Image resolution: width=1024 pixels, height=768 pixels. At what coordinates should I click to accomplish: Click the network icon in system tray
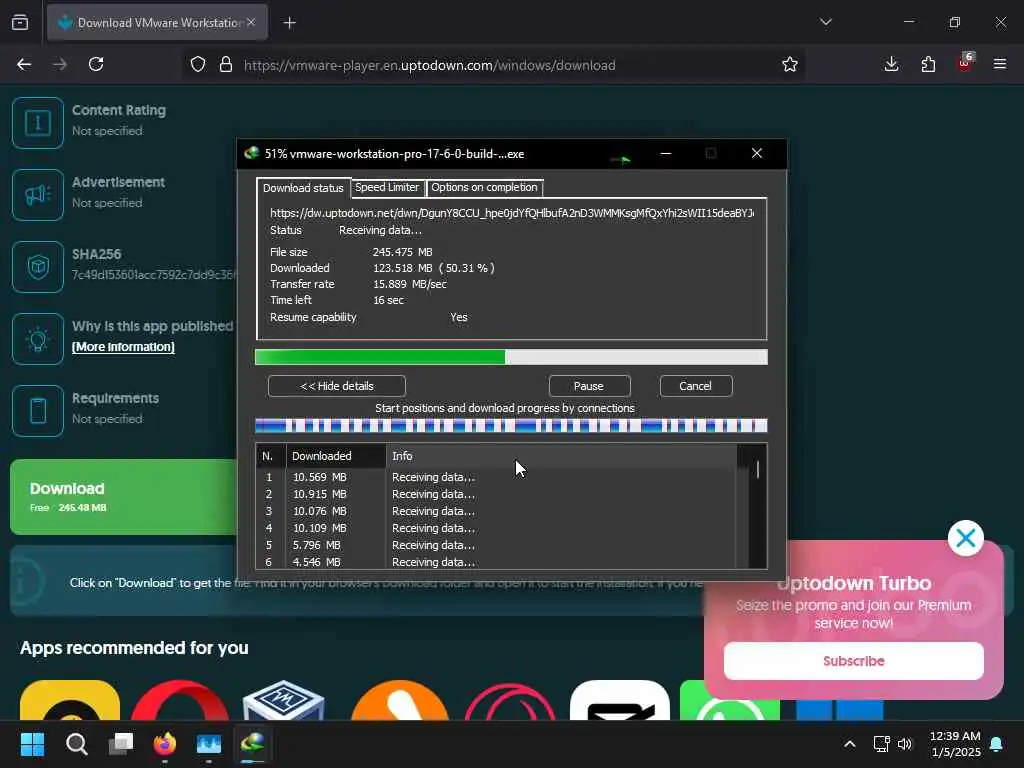[x=881, y=744]
